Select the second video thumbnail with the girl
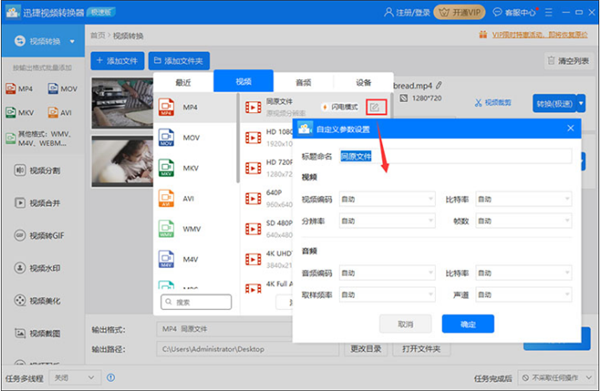This screenshot has width=600, height=391. pyautogui.click(x=122, y=161)
